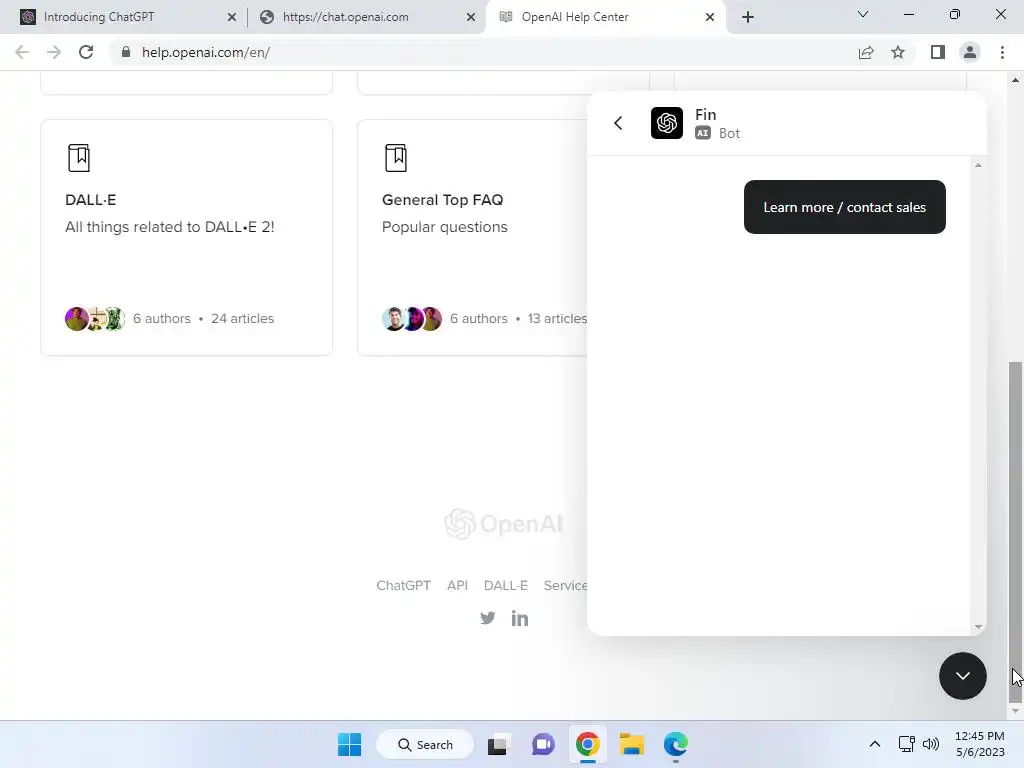This screenshot has height=768, width=1024.
Task: Open the DALL·E collection title
Action: [91, 200]
